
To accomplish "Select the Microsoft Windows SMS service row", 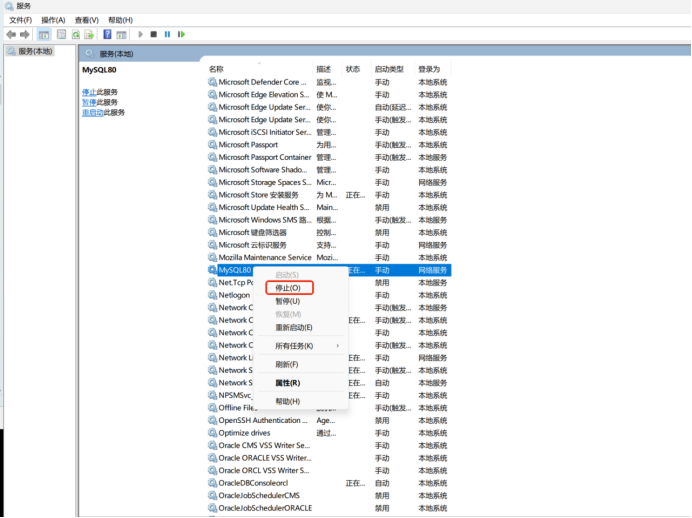I will pos(329,220).
